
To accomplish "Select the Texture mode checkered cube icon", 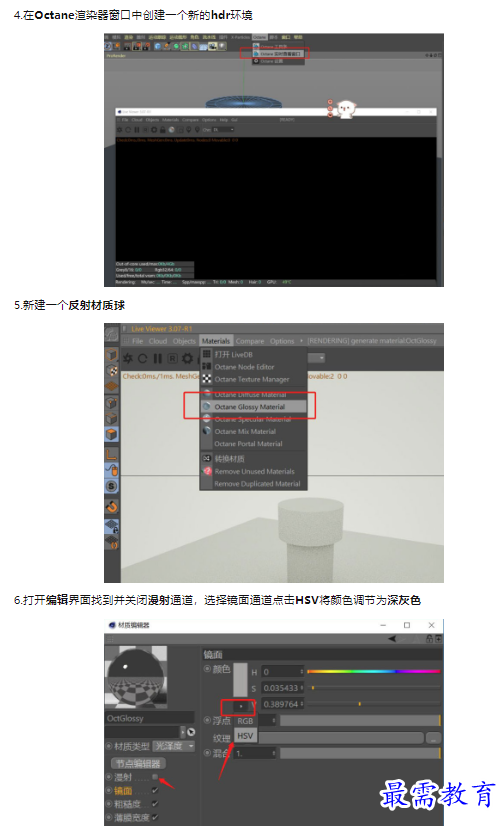I will [x=112, y=371].
